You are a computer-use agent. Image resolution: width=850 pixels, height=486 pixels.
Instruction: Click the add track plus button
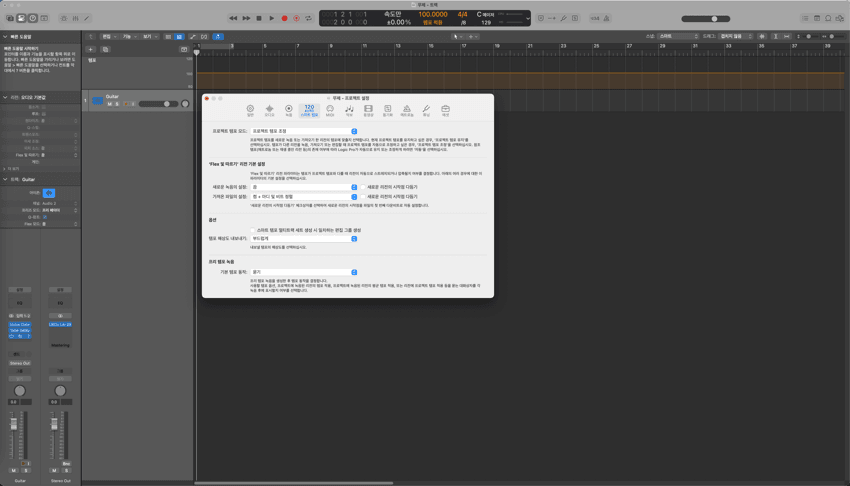pyautogui.click(x=90, y=49)
